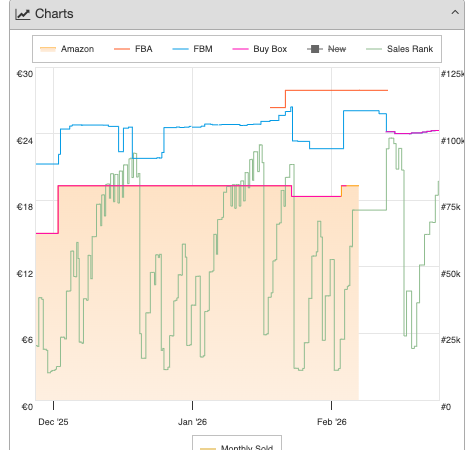Click the FBA orange-red line swatch
This screenshot has height=450, width=474.
click(122, 49)
